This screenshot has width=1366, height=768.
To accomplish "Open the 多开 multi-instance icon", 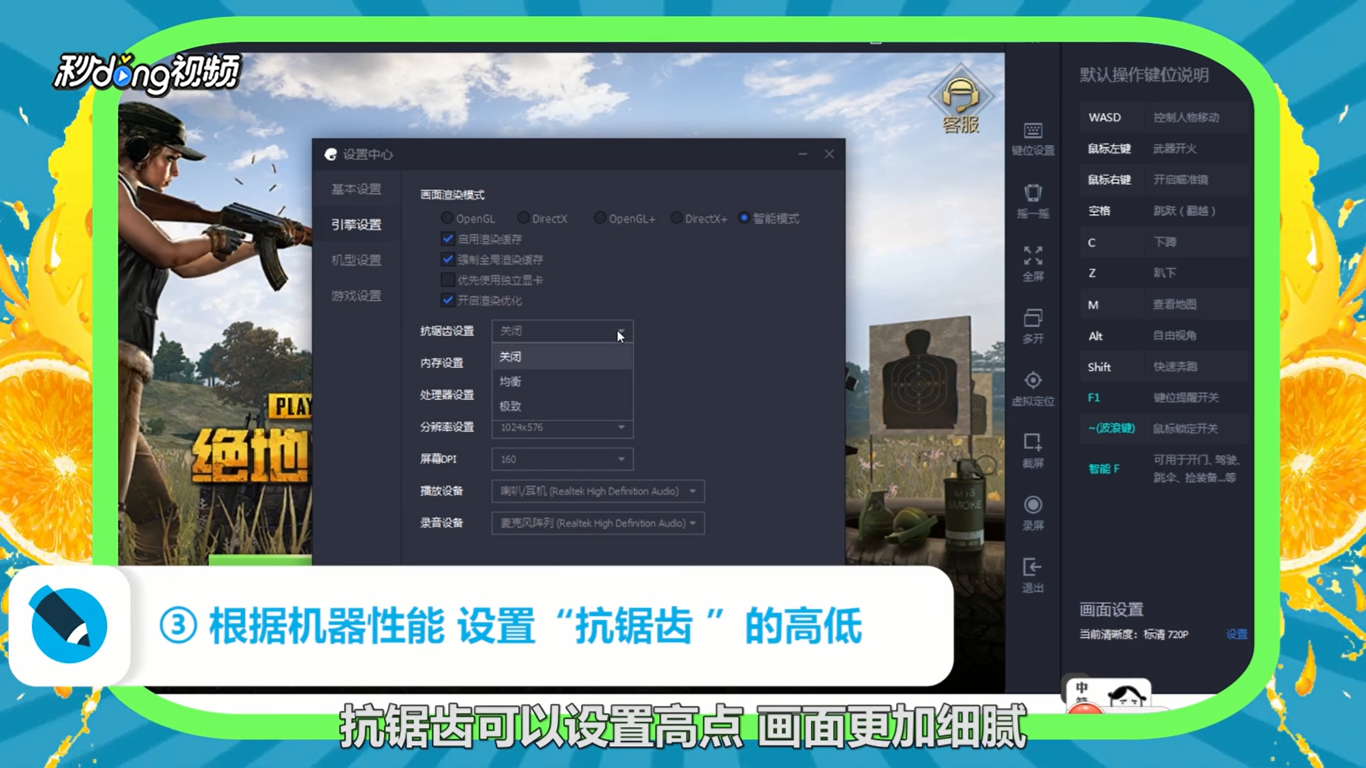I will [x=1033, y=326].
